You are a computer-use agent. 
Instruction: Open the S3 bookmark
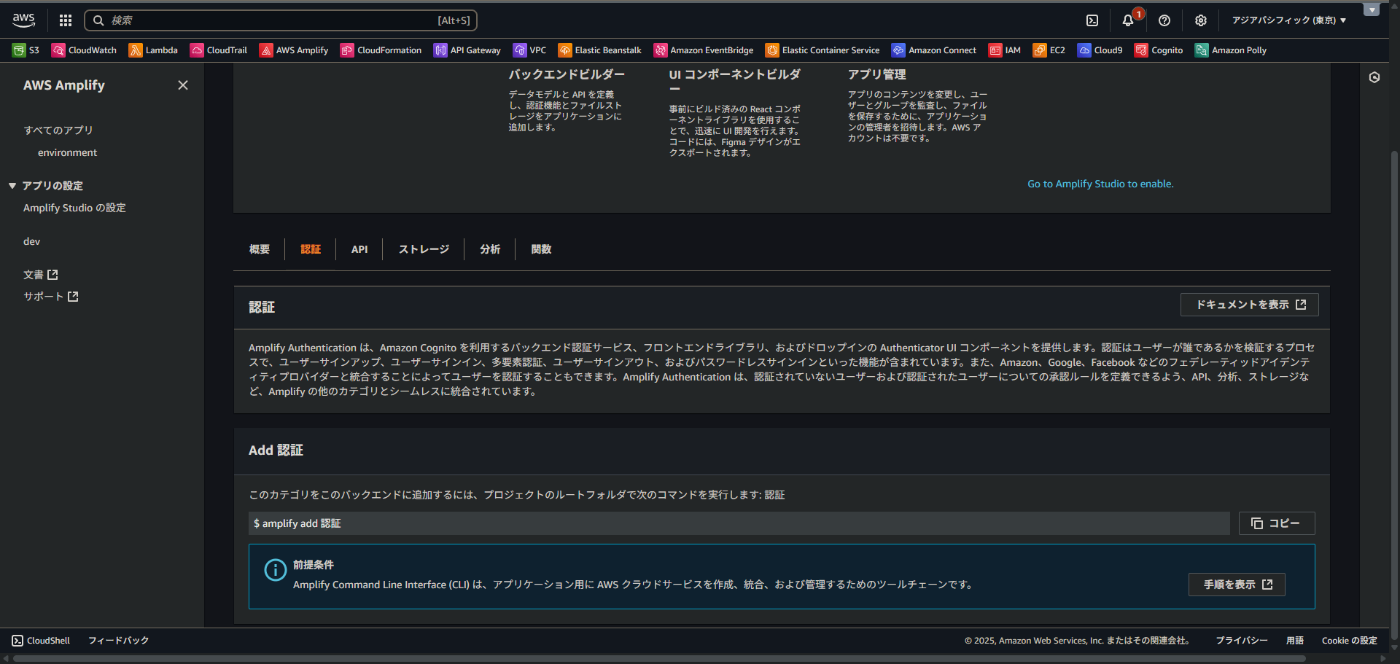tap(26, 50)
